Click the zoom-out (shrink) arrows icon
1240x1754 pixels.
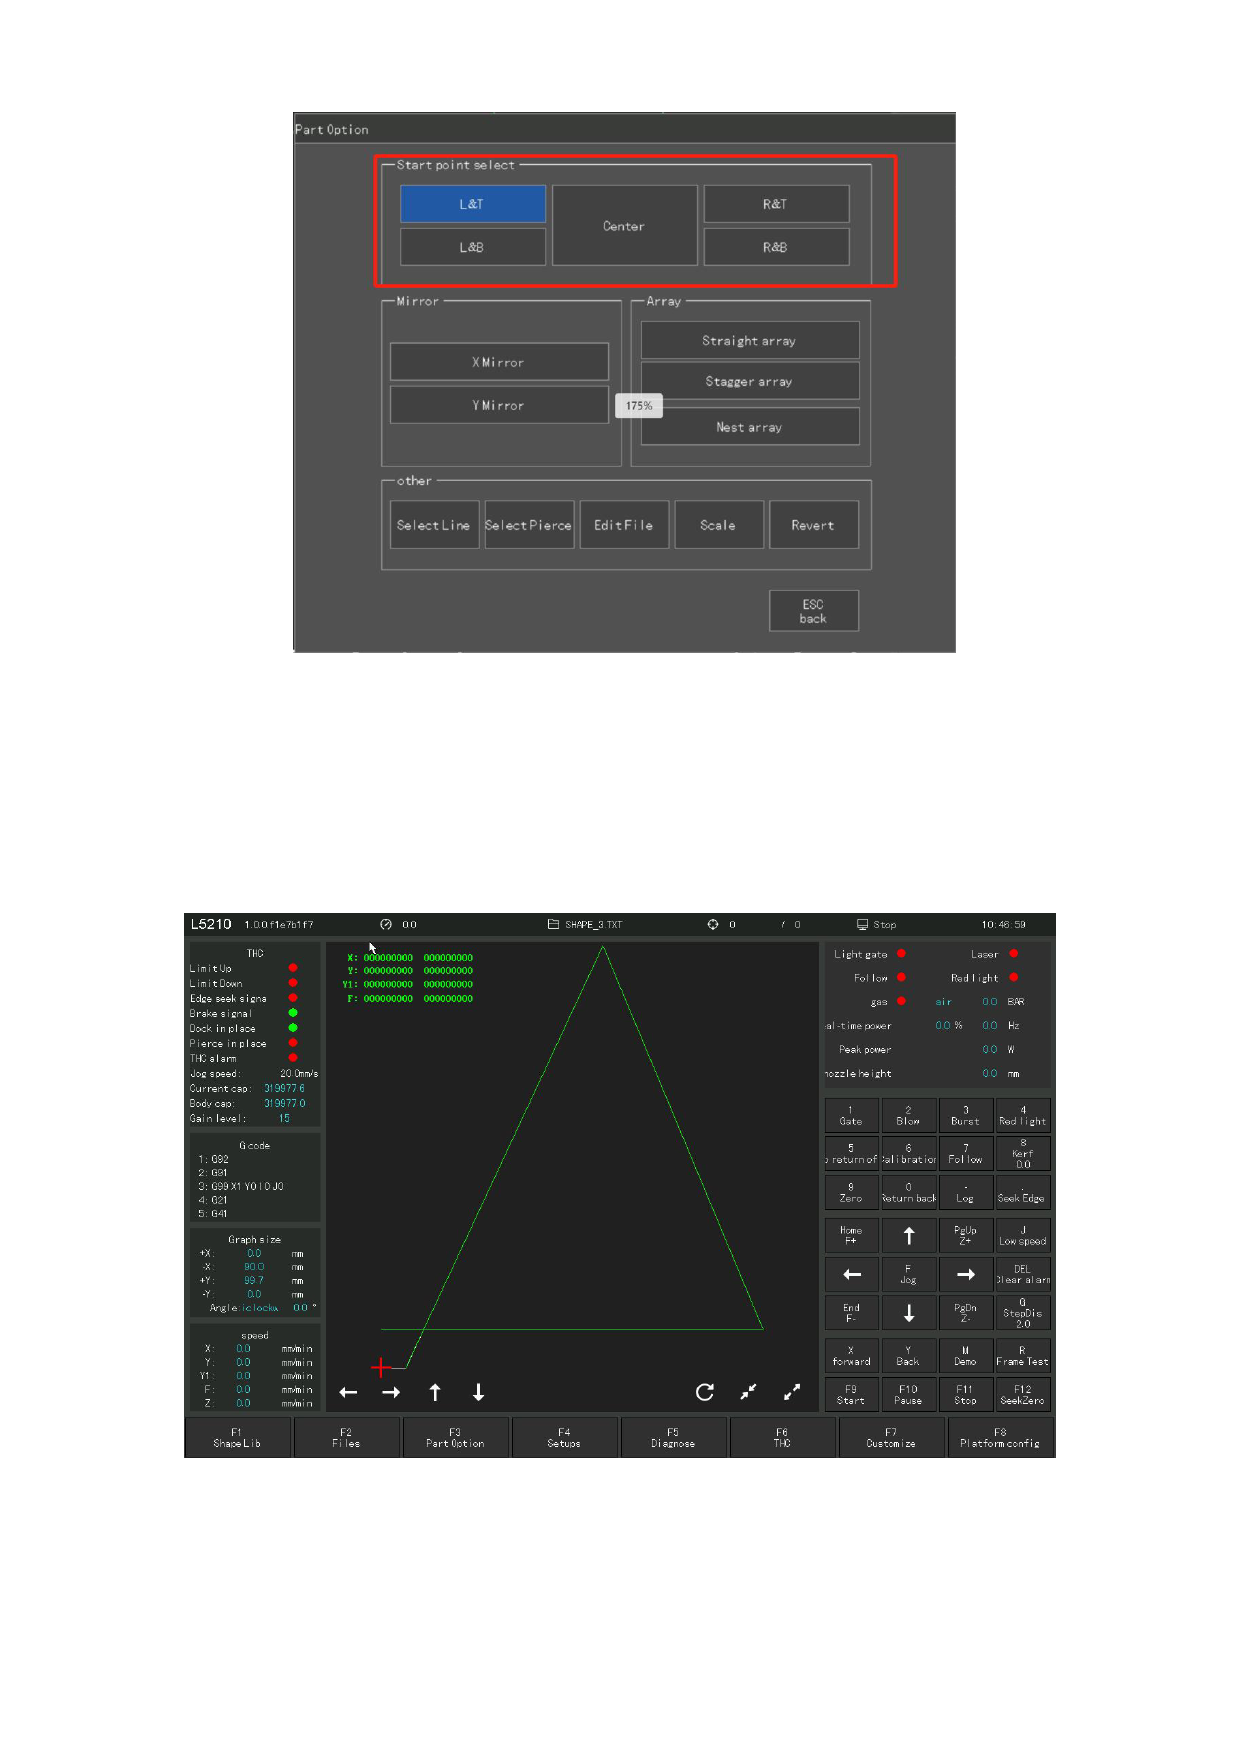tap(748, 1392)
